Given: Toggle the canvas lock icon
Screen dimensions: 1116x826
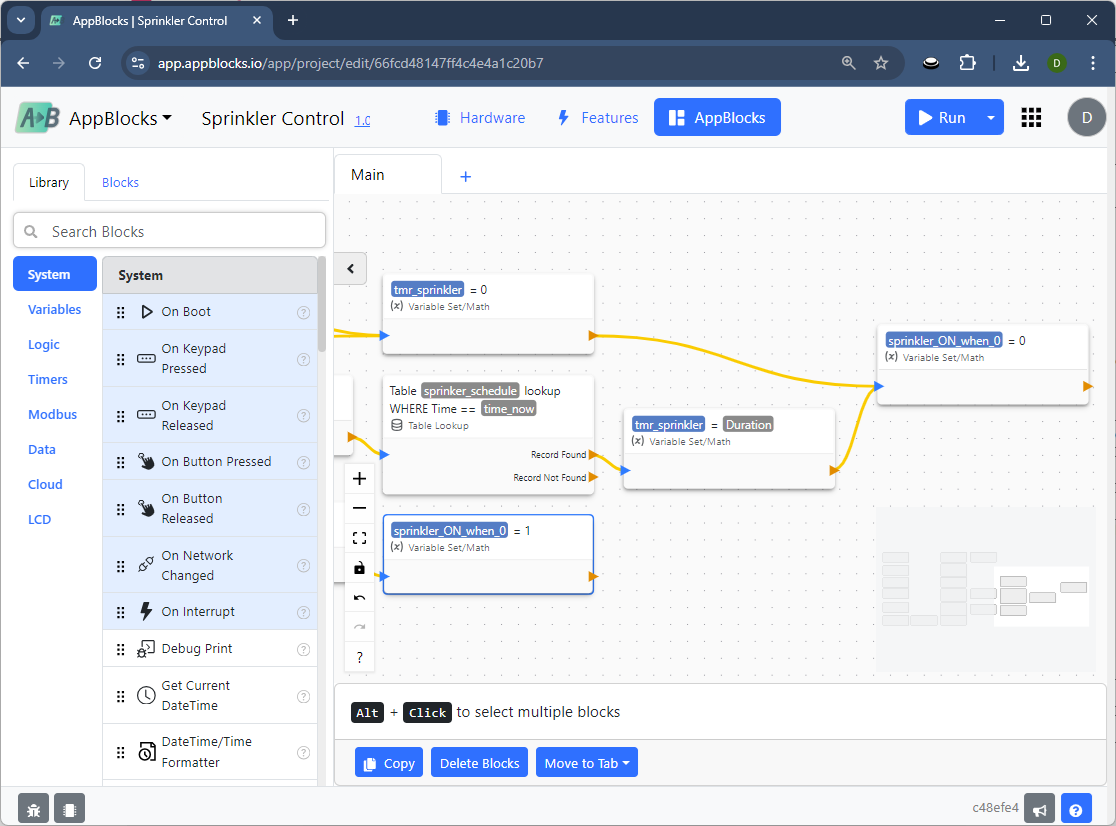Looking at the screenshot, I should (360, 568).
